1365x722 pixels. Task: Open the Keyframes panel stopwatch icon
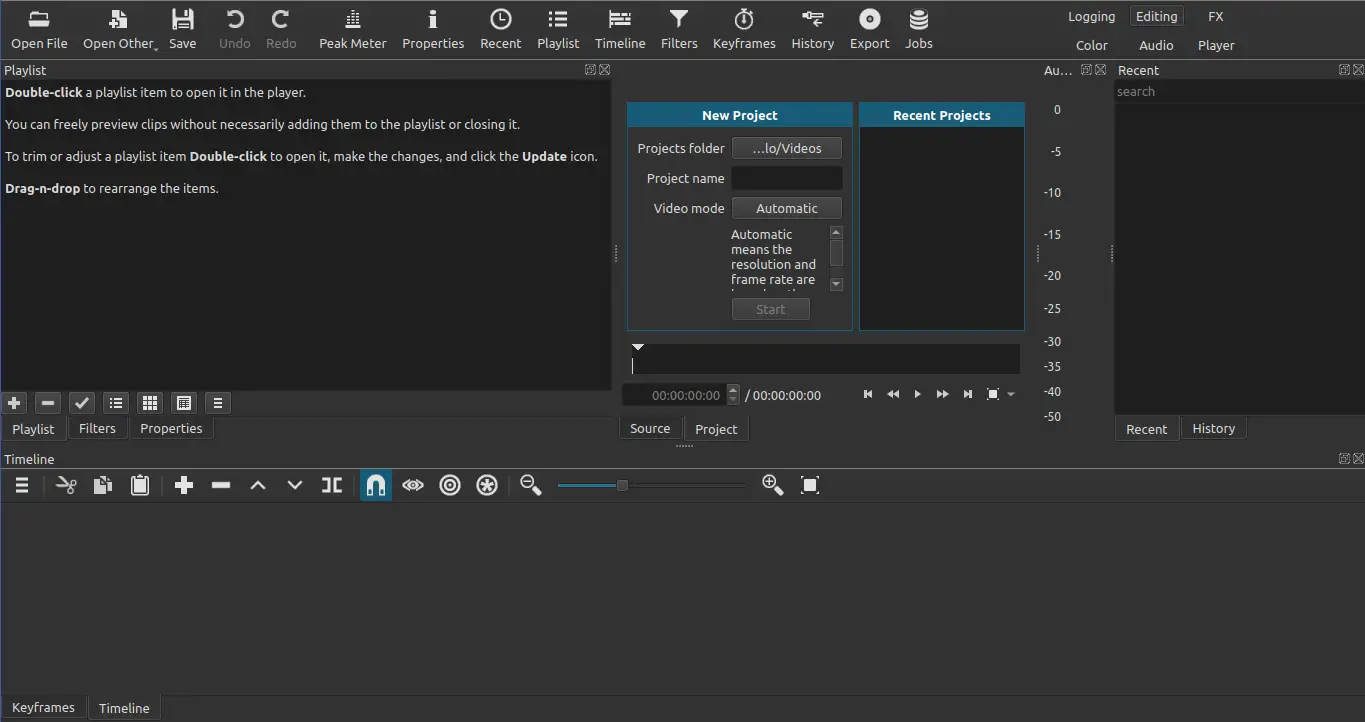coord(744,29)
